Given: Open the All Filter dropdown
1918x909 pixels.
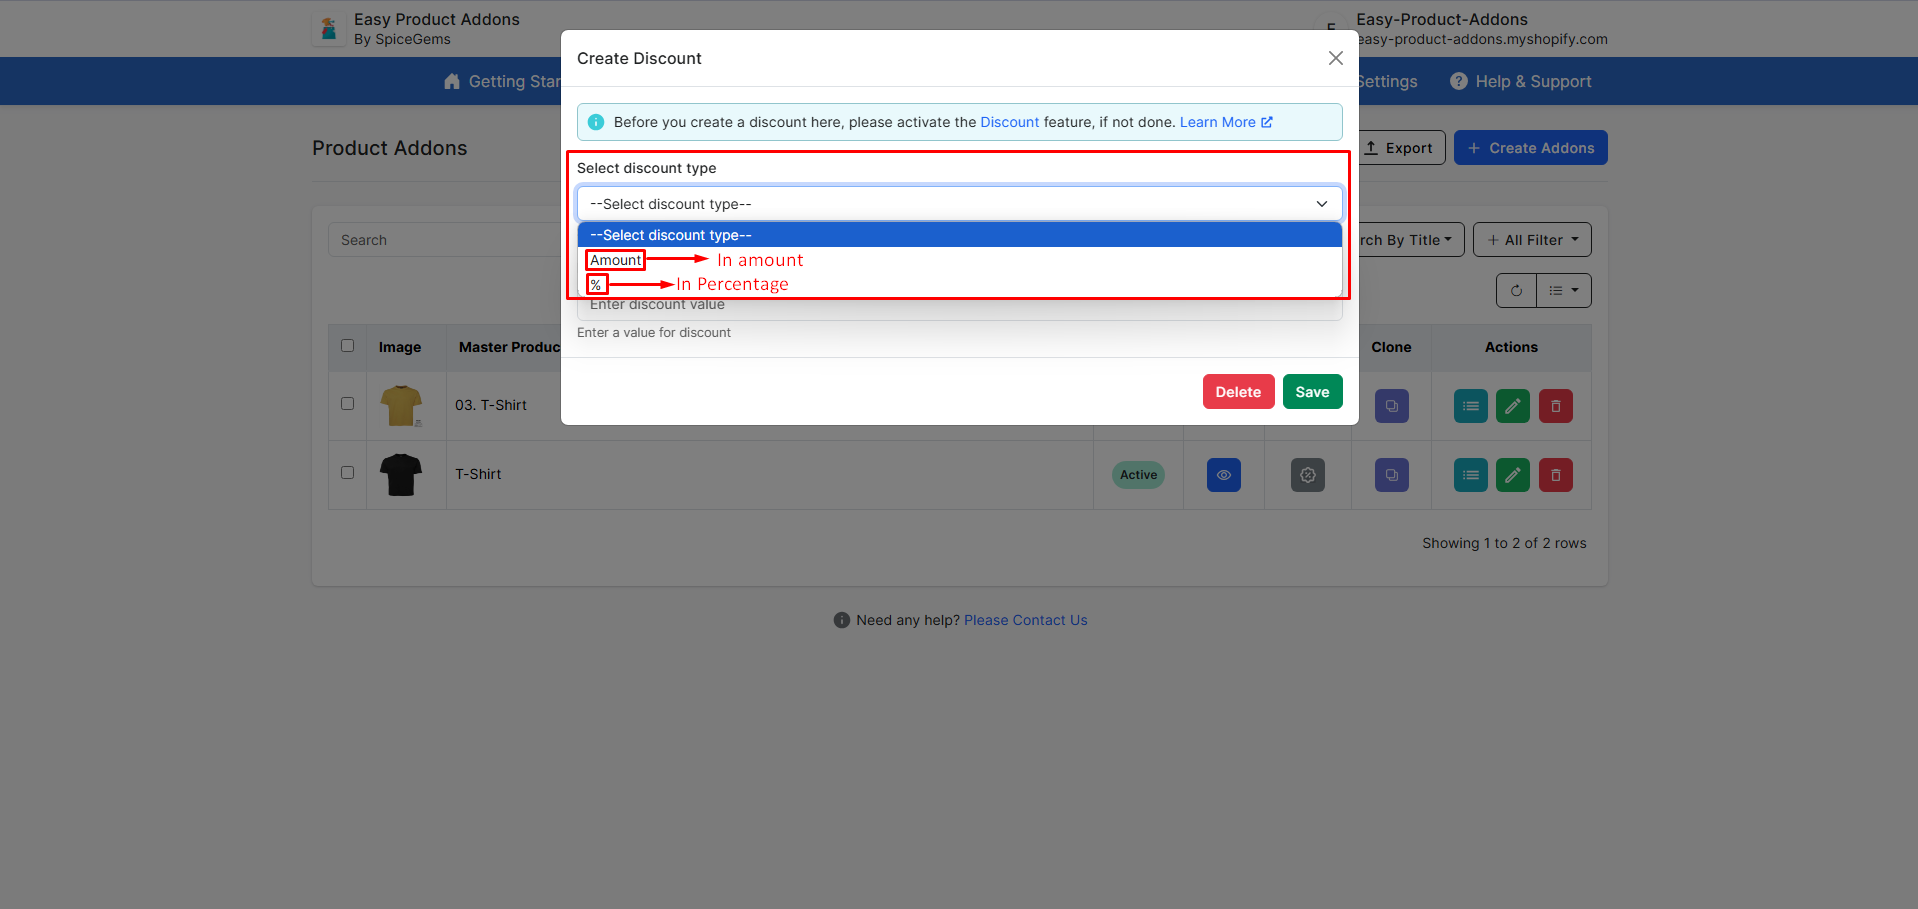Looking at the screenshot, I should [1531, 240].
